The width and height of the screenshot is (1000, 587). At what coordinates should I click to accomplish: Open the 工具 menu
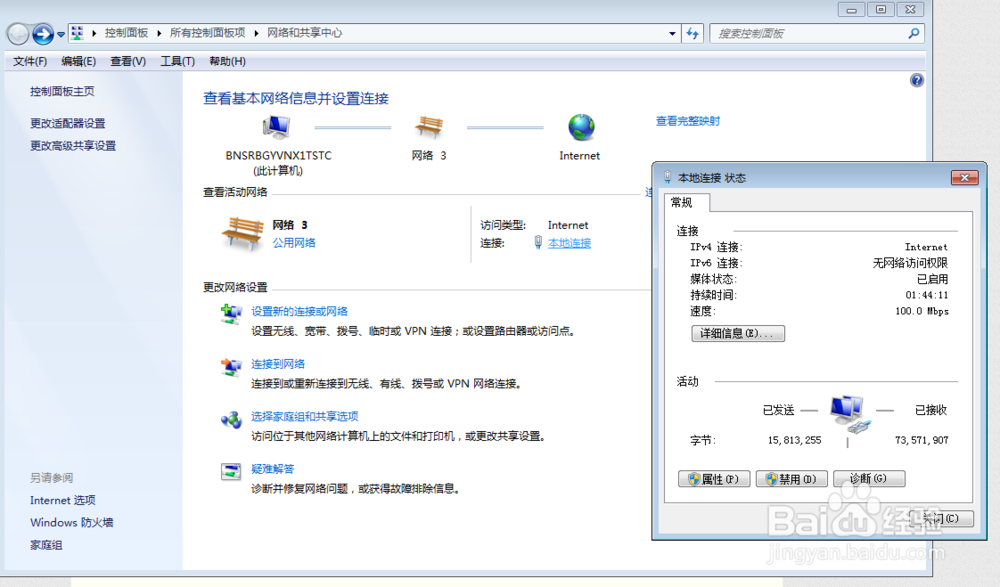177,61
